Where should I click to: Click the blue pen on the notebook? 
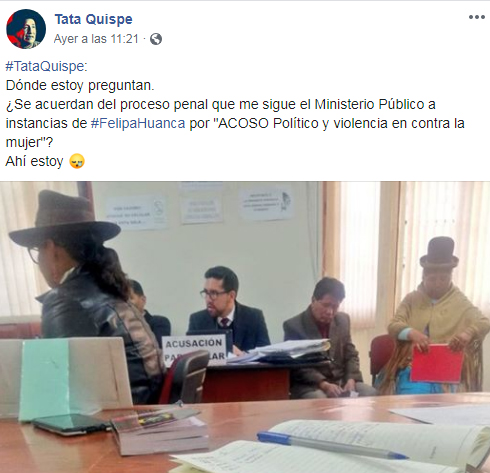(332, 445)
